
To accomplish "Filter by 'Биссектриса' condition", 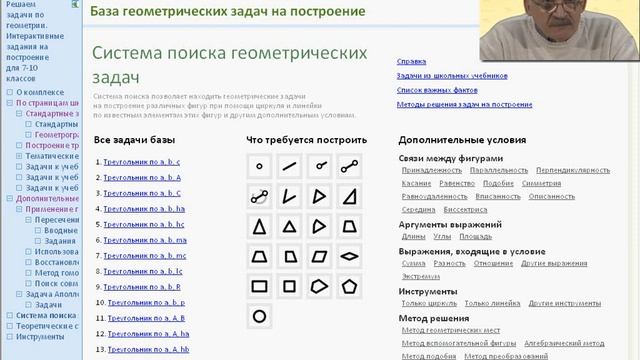I will (x=465, y=209).
